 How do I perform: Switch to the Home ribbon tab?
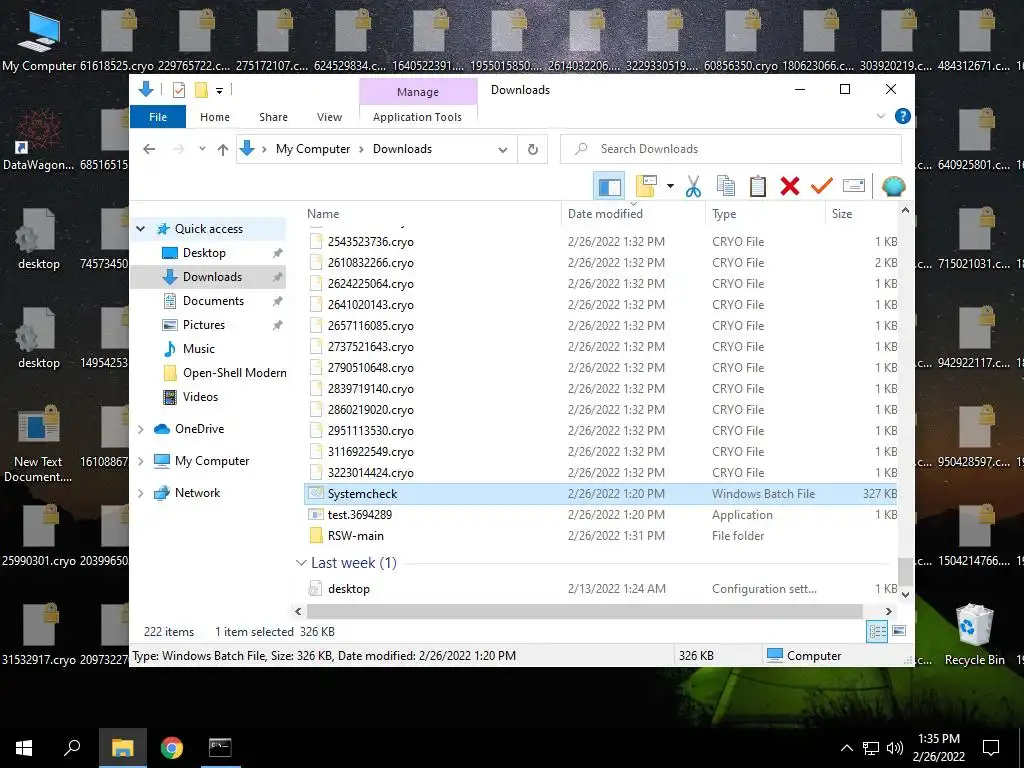click(215, 117)
